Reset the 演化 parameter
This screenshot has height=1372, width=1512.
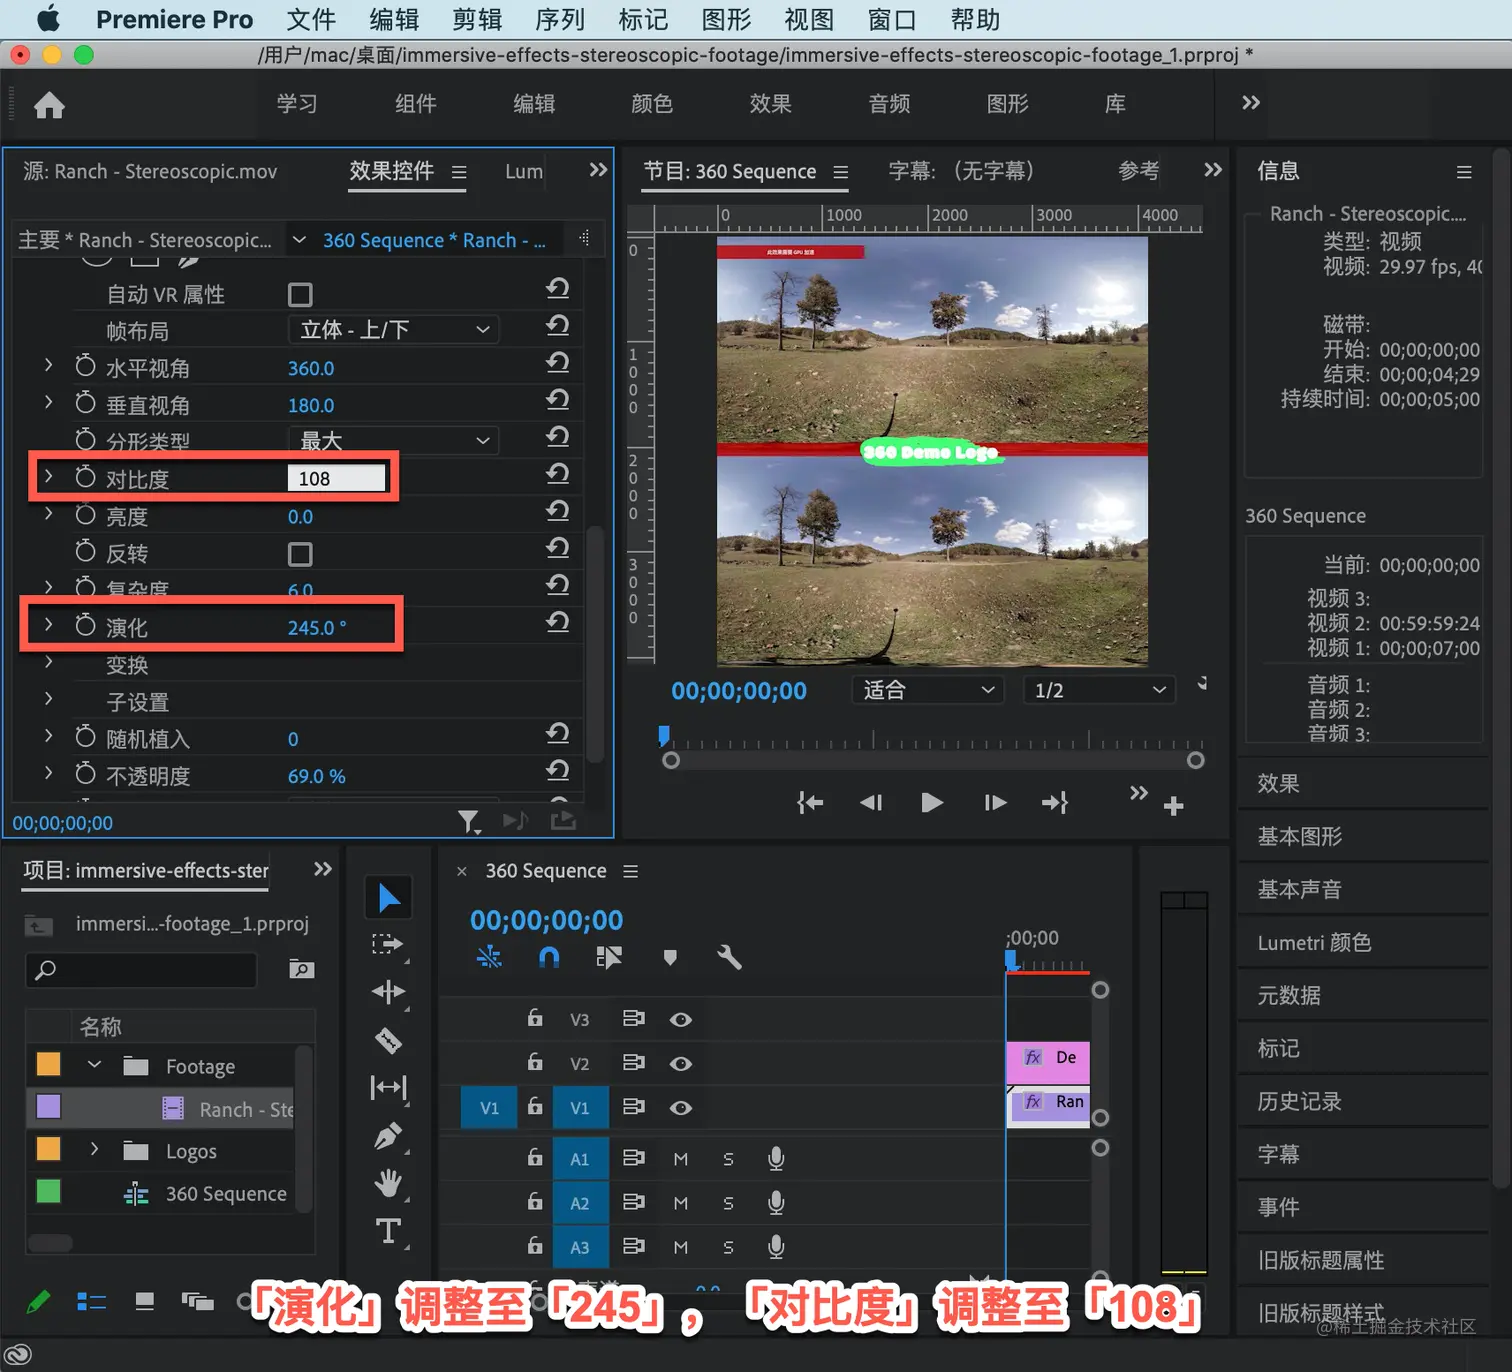(558, 622)
